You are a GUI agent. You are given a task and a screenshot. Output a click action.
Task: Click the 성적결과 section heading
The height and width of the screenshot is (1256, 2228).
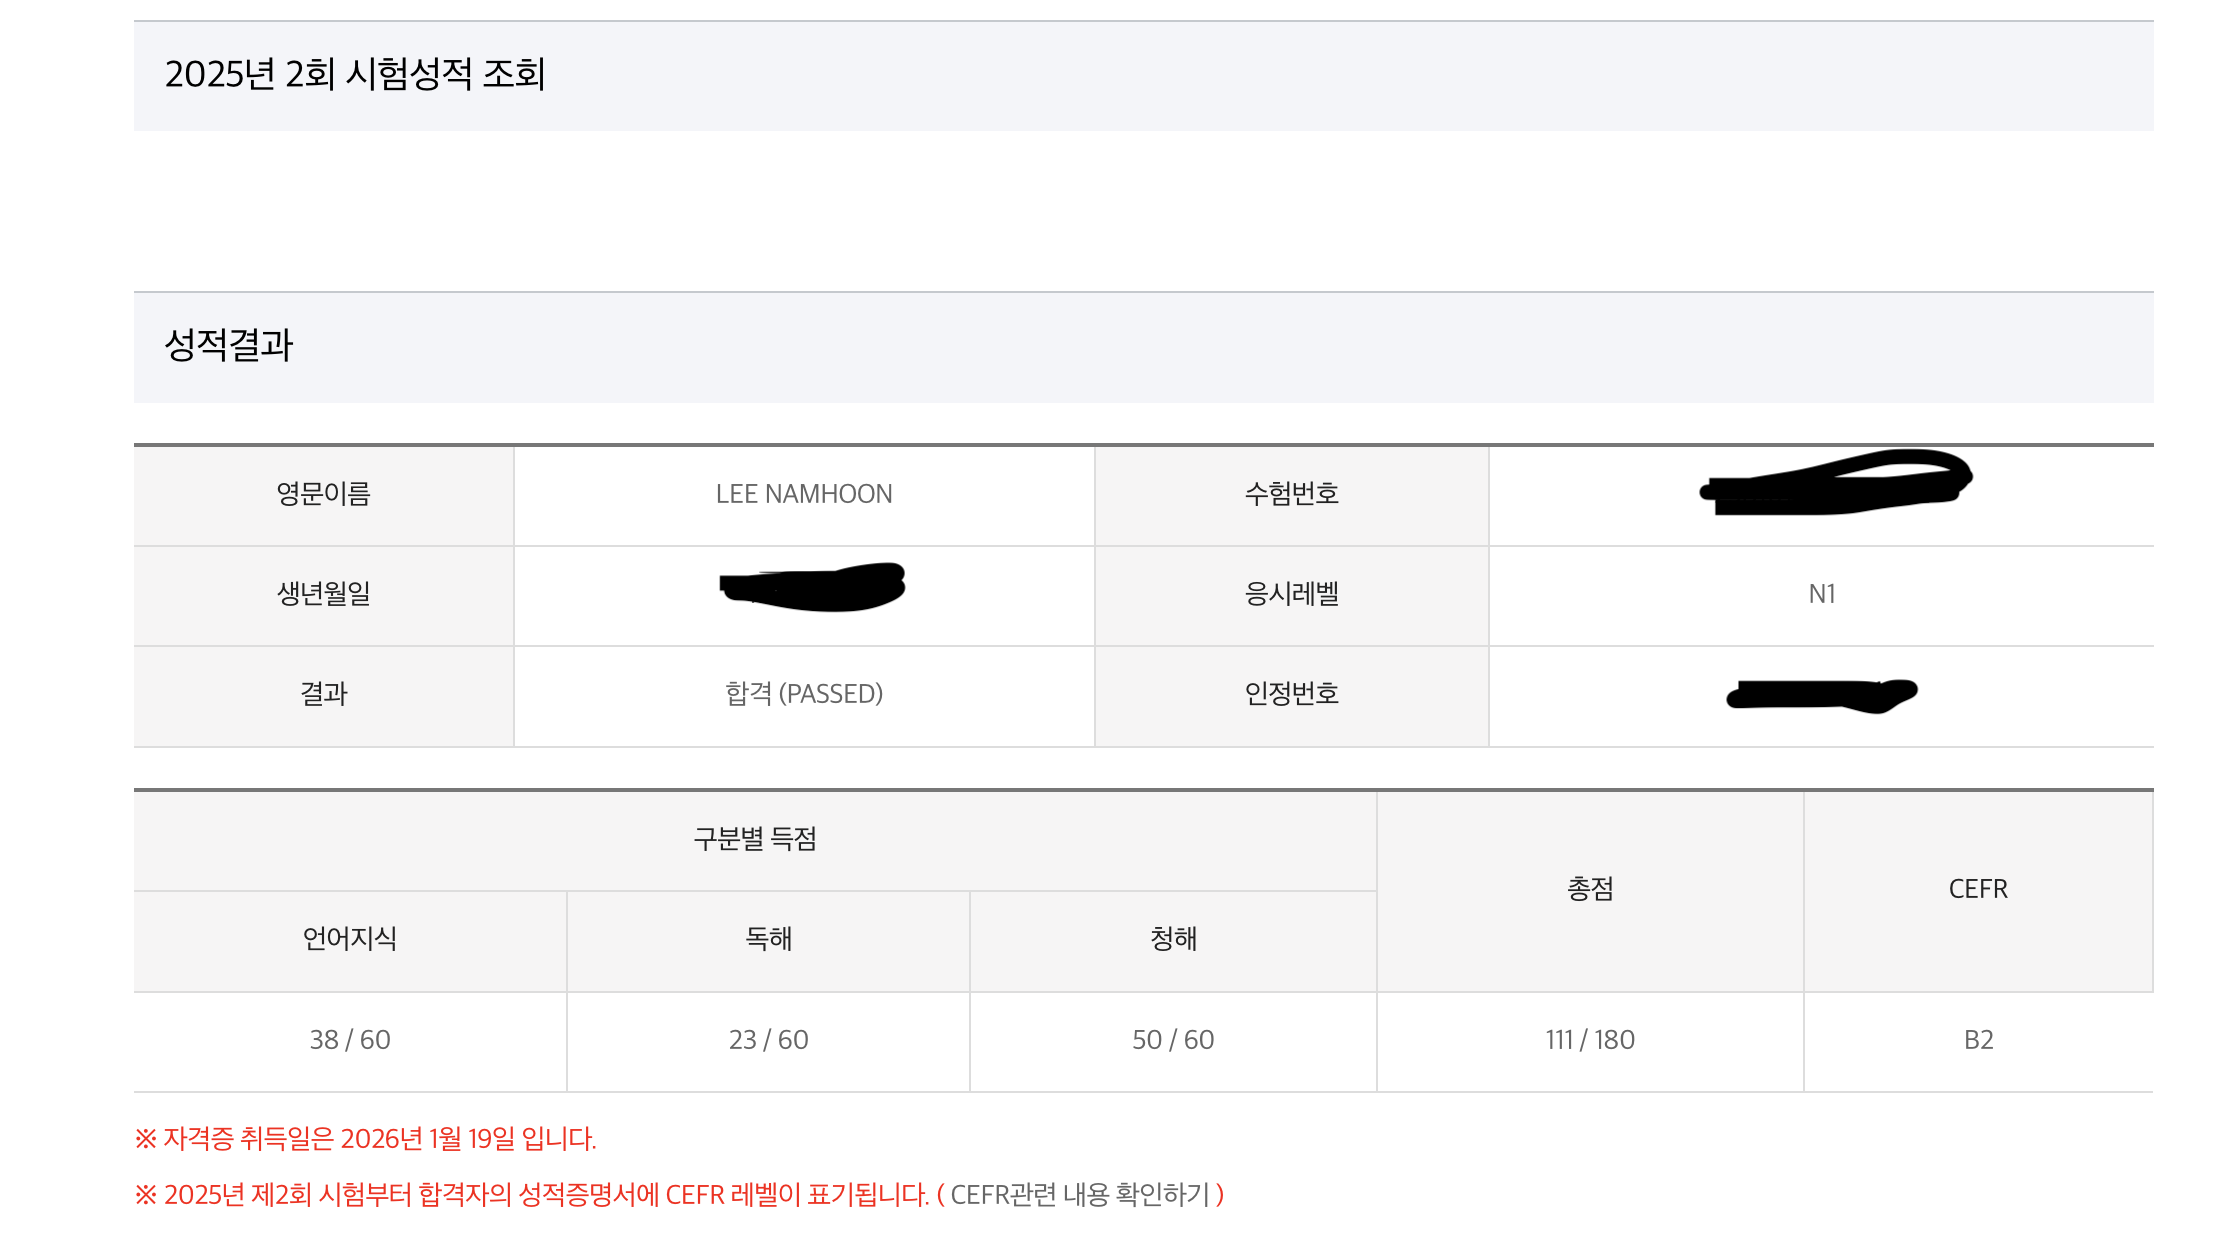228,346
